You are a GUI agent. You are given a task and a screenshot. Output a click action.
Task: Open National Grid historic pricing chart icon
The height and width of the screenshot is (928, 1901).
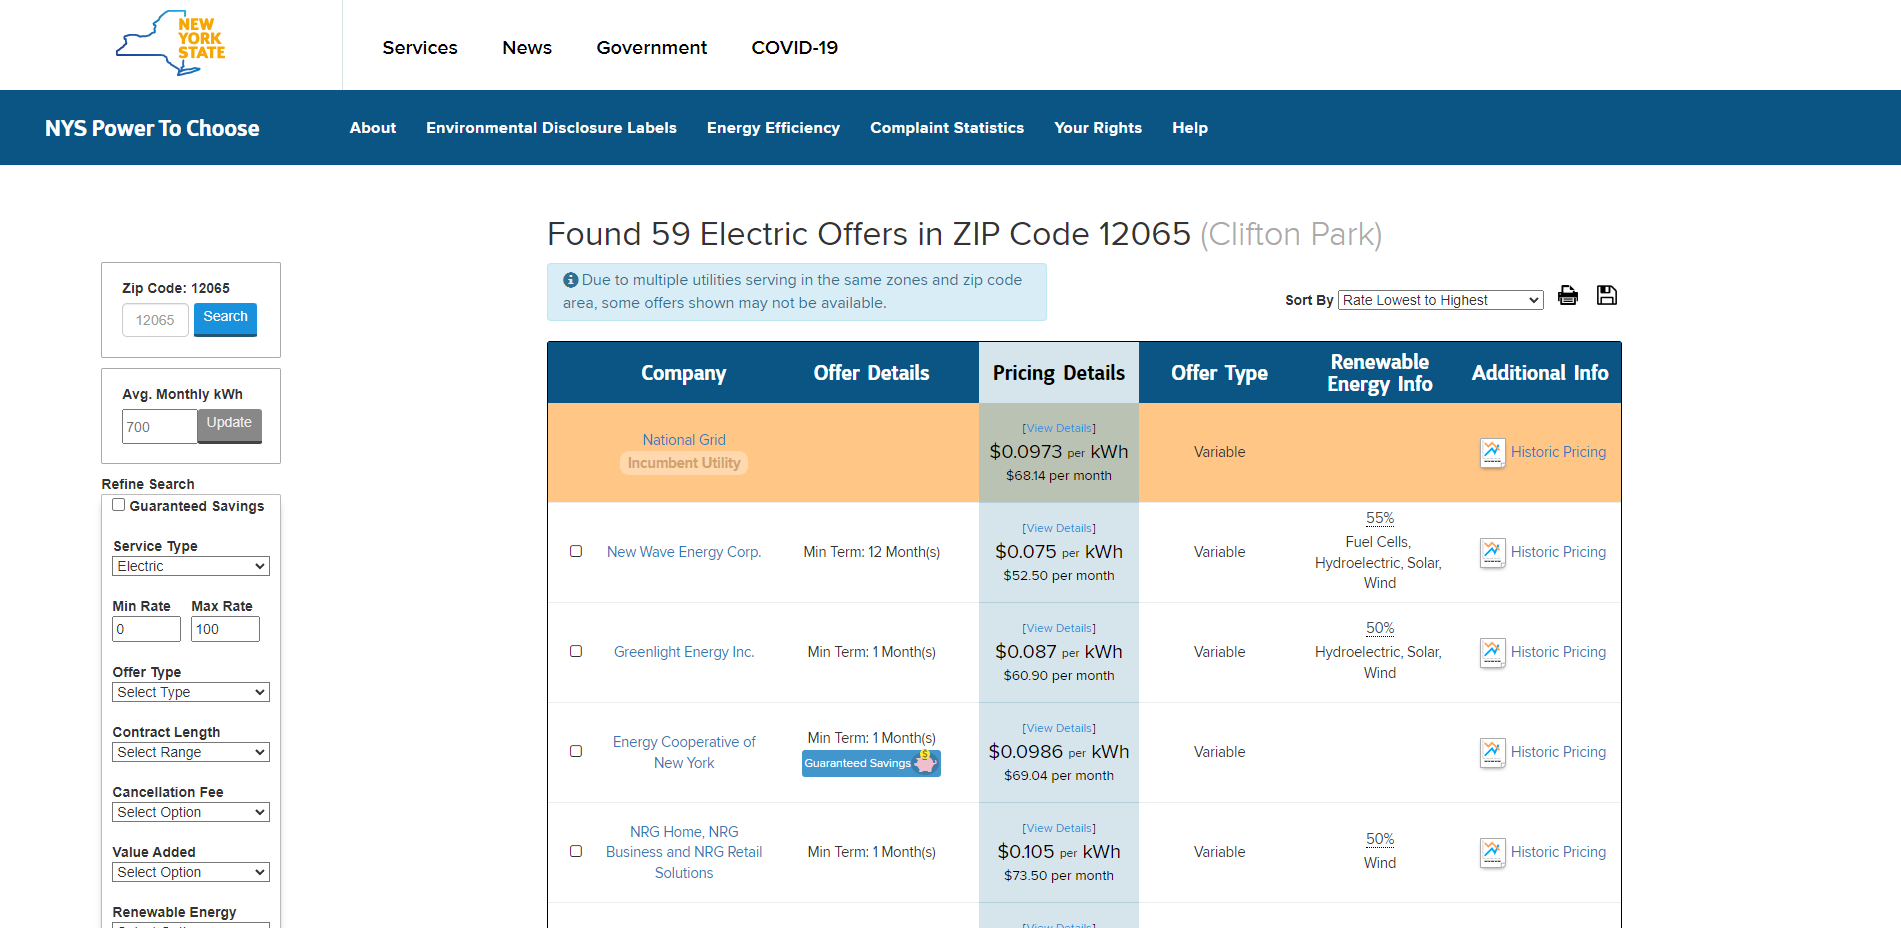pos(1492,452)
